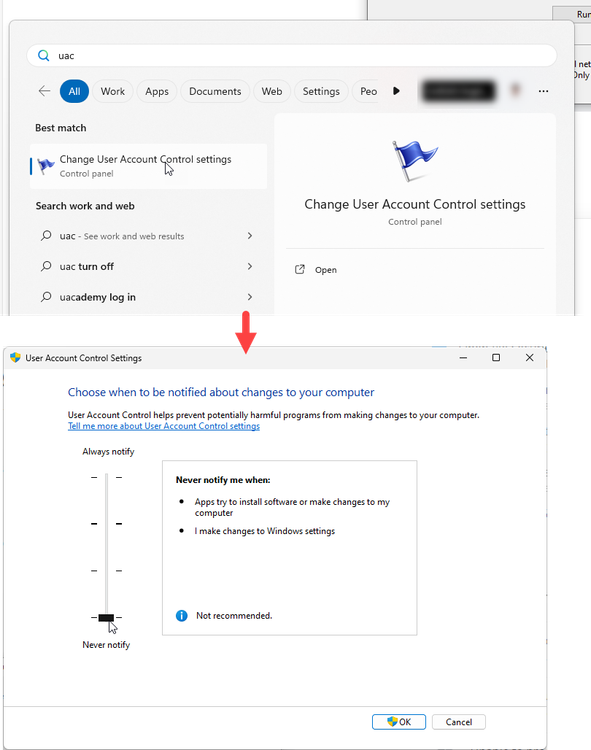The image size is (591, 750).
Task: Click the third tick on the UAC slider
Action: click(x=106, y=571)
